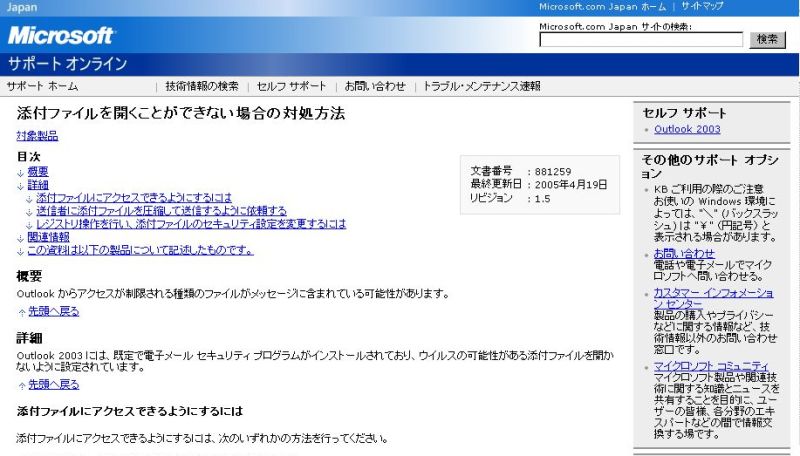Open 技術情報の検索 menu item

coord(202,86)
